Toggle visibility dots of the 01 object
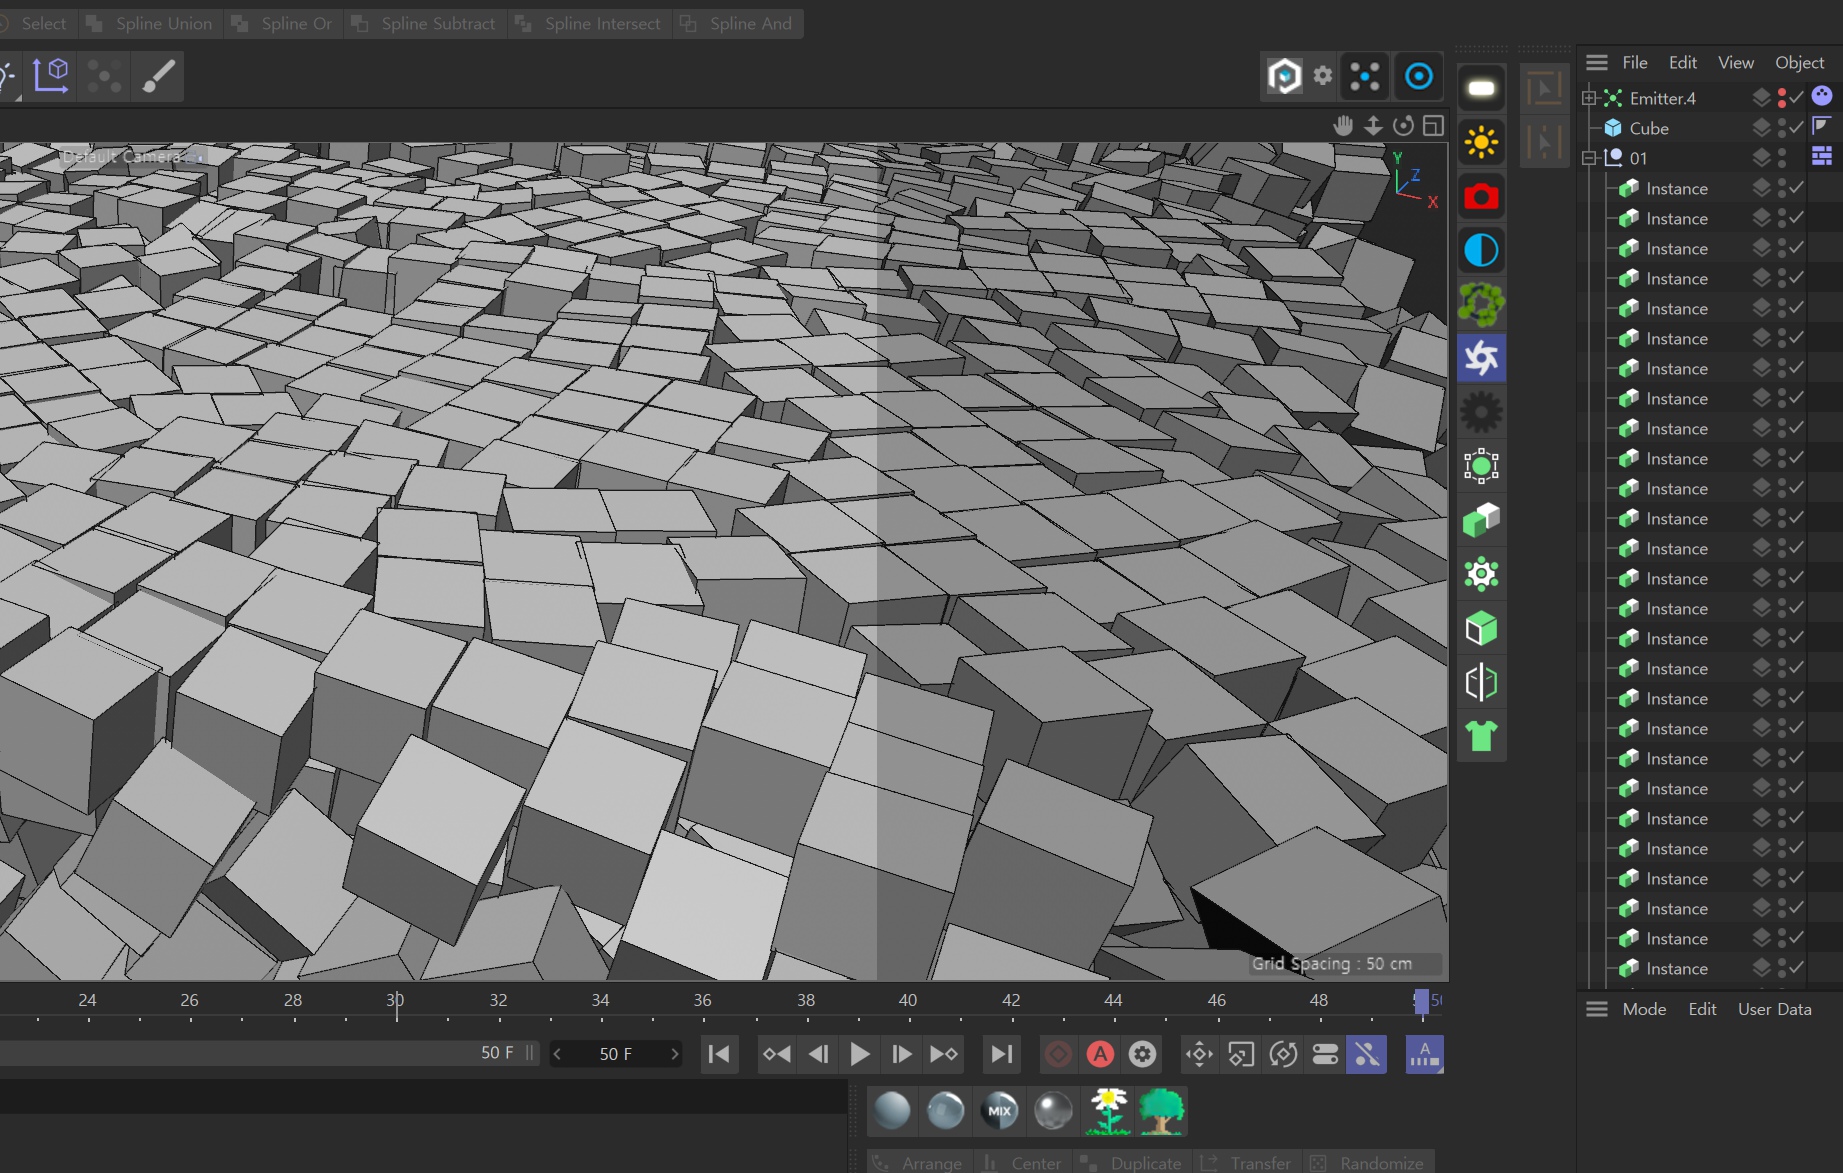The width and height of the screenshot is (1843, 1173). tap(1782, 158)
